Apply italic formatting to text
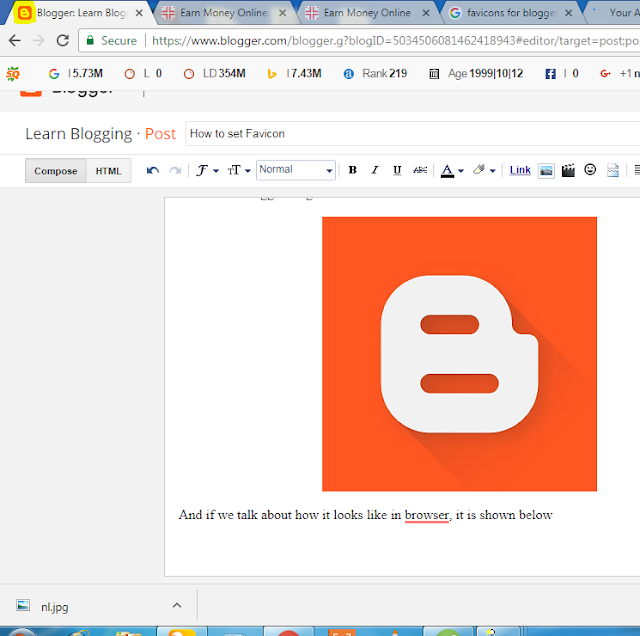Screen dimensions: 640x636 click(375, 171)
